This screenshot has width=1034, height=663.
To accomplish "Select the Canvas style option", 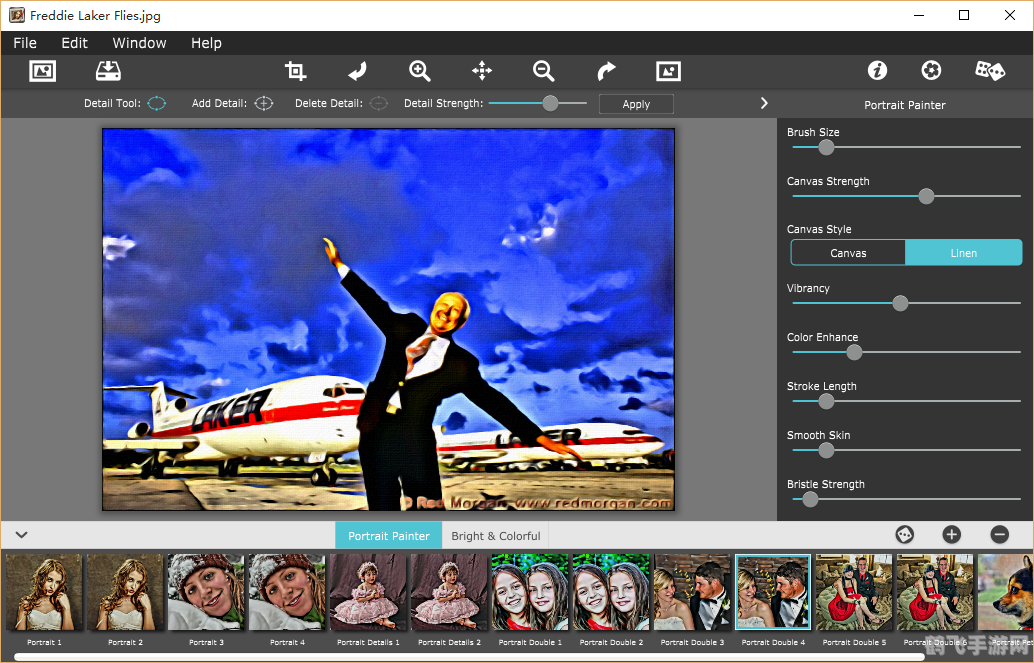I will click(x=848, y=253).
